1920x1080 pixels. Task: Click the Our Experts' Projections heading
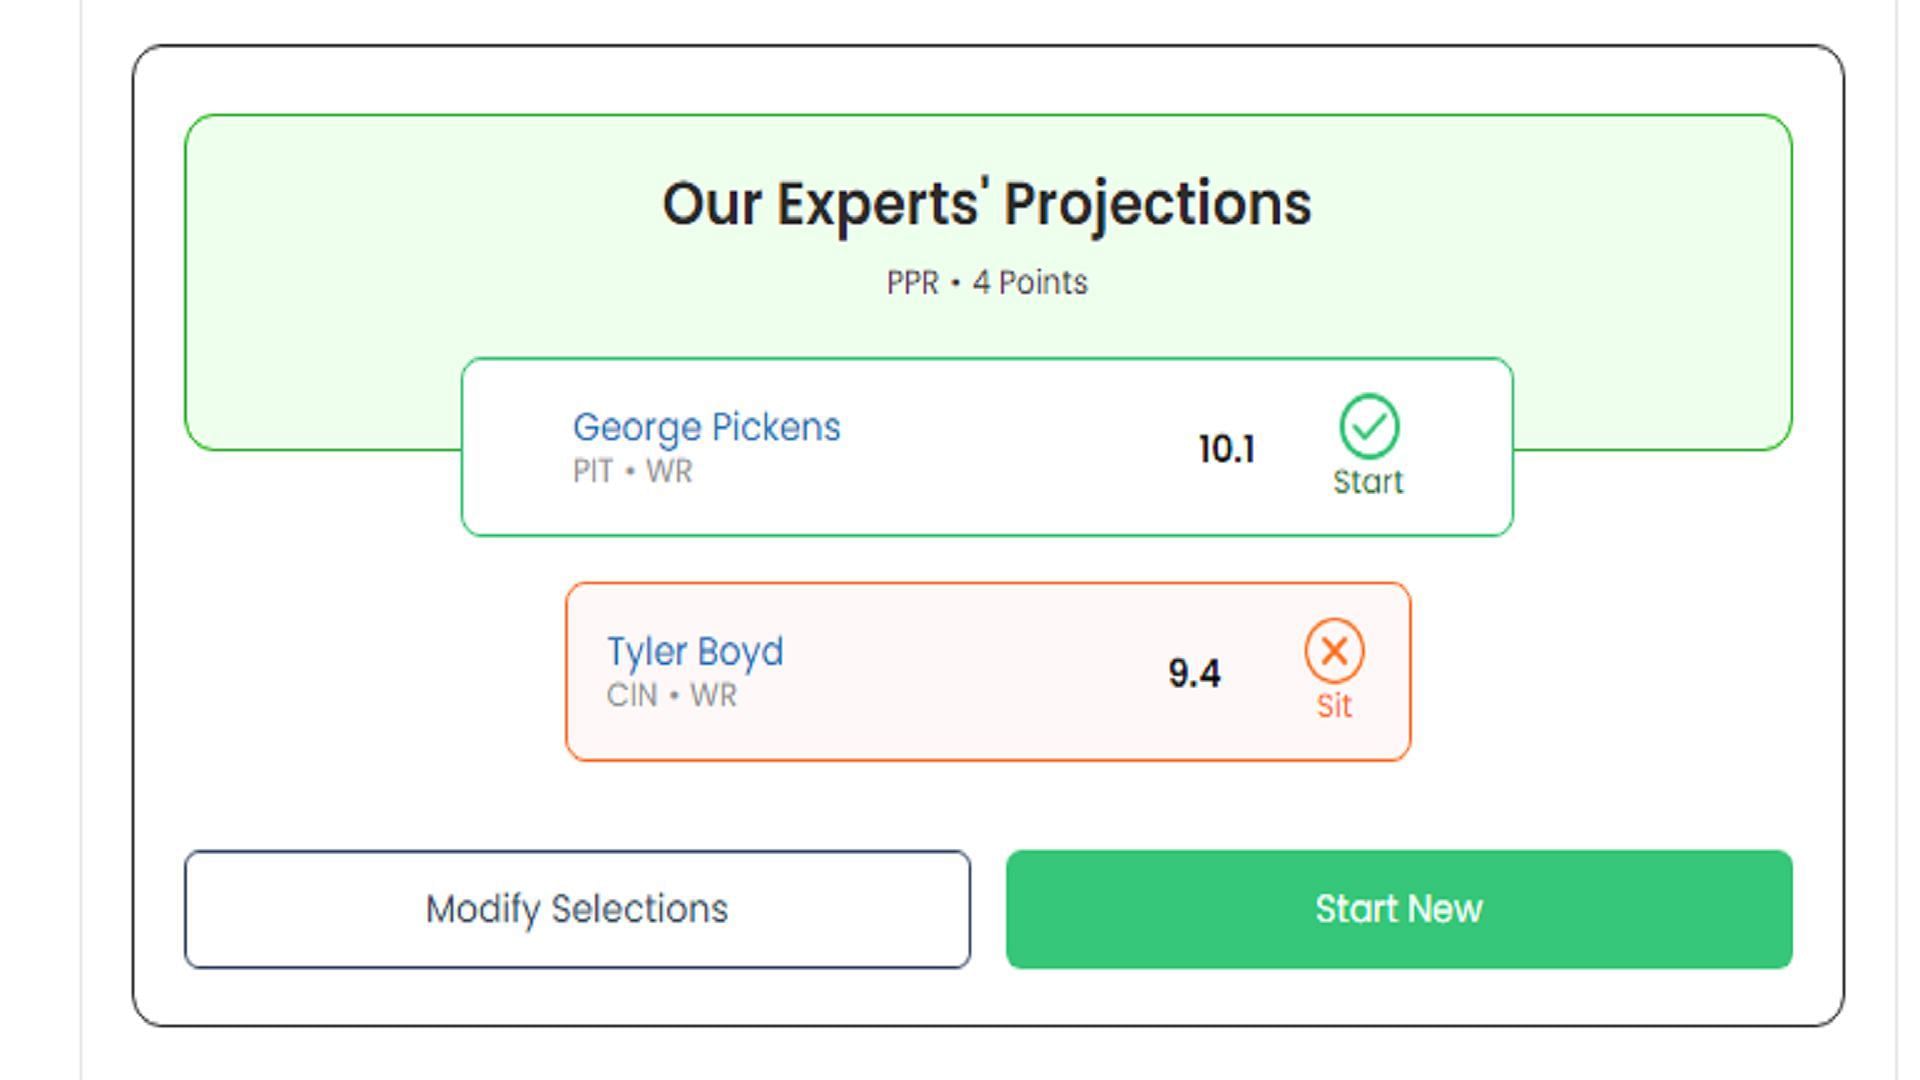tap(986, 204)
